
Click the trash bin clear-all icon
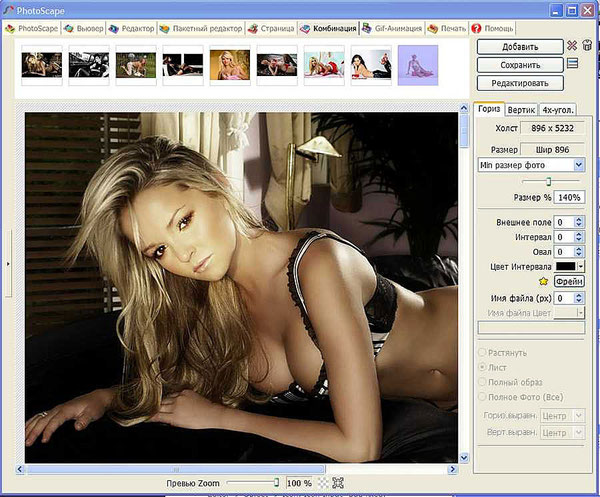[587, 46]
